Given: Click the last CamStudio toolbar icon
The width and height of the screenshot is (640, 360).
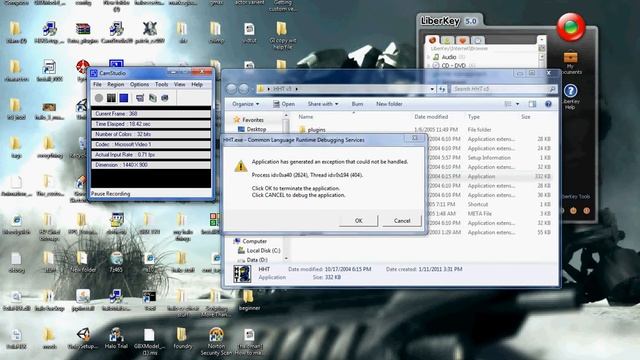Looking at the screenshot, I should (164, 98).
